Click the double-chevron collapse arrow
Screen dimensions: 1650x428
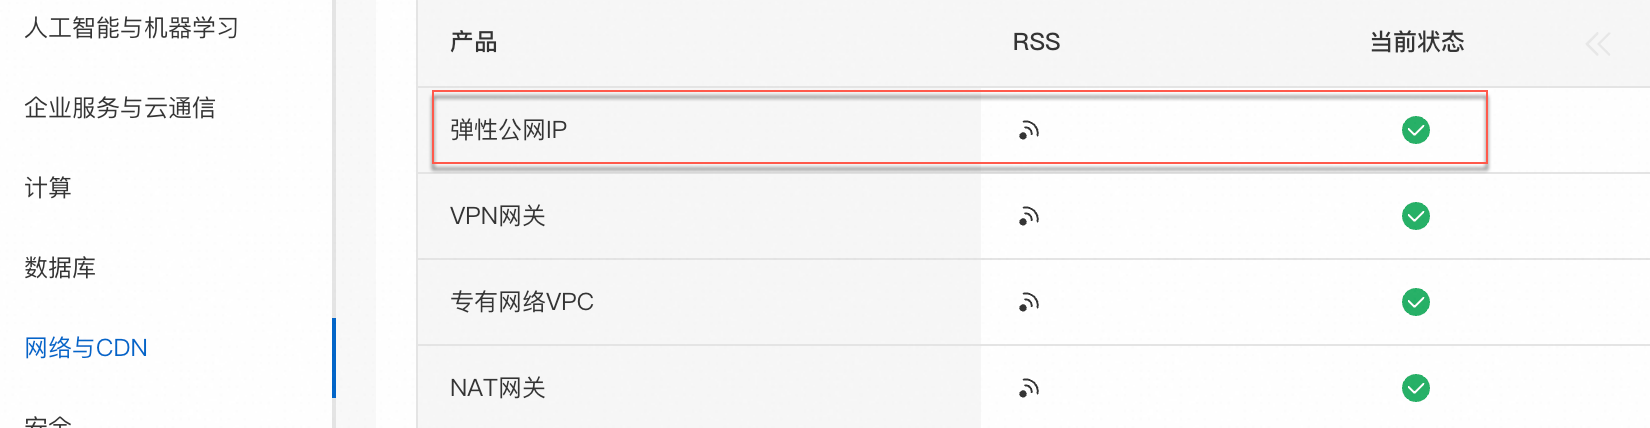coord(1597,44)
